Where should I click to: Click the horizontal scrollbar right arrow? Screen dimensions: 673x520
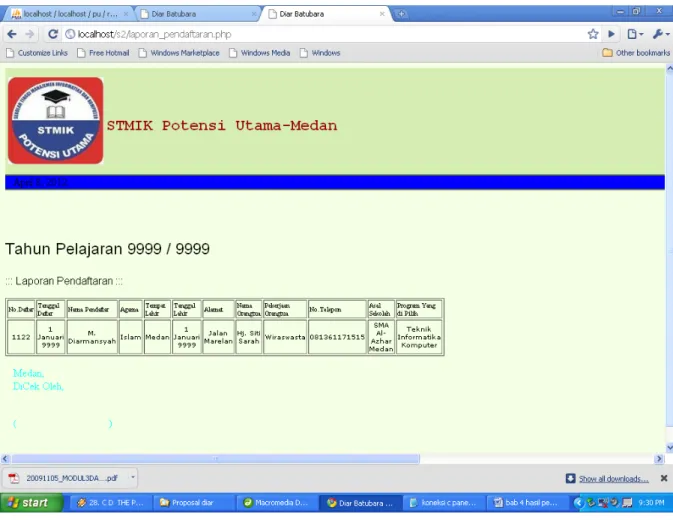click(x=659, y=459)
